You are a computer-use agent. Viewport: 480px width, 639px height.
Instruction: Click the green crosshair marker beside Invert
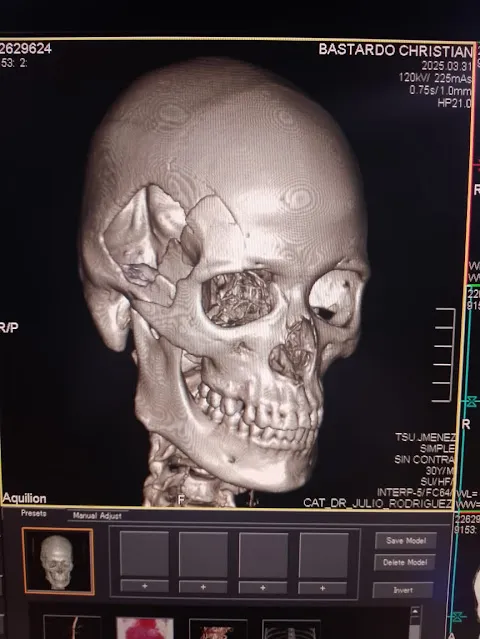click(x=457, y=616)
